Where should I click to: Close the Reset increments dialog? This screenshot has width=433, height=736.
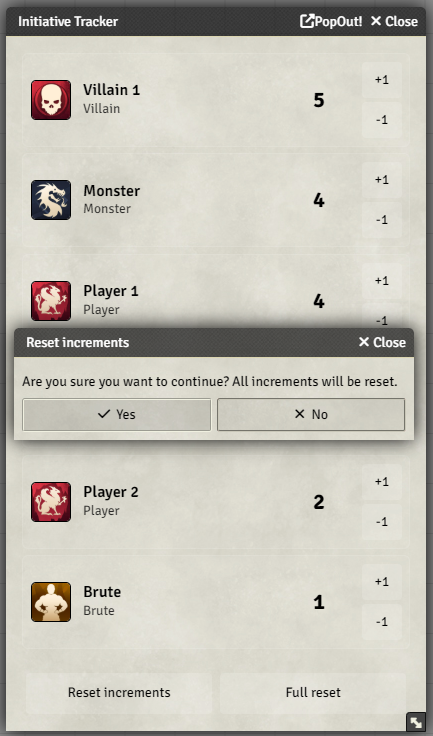pyautogui.click(x=382, y=342)
